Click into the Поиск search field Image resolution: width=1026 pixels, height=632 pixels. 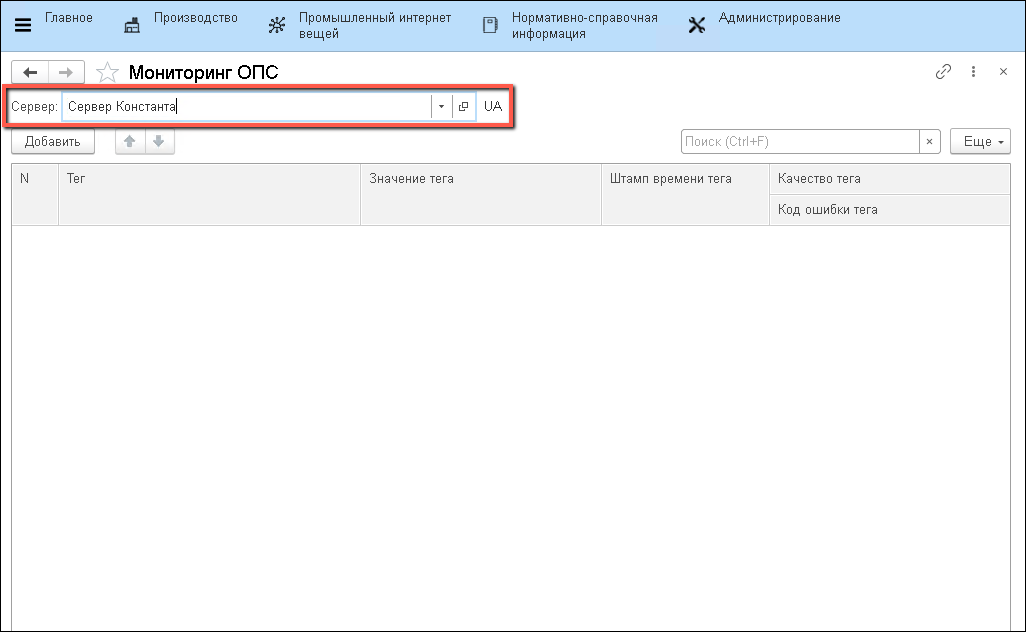coord(799,142)
